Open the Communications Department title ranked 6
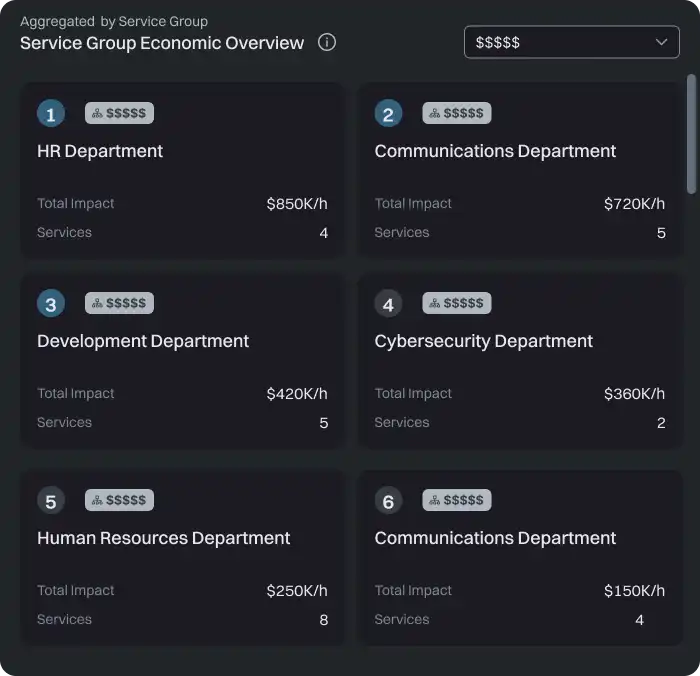Viewport: 700px width, 676px height. 495,538
